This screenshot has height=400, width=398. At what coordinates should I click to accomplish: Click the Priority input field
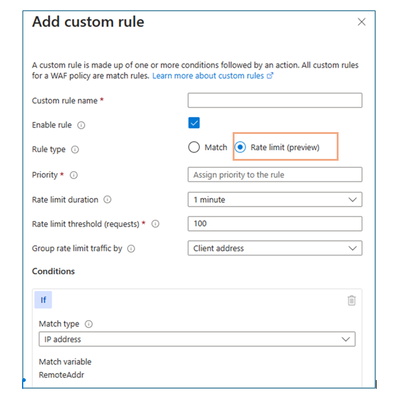[275, 175]
